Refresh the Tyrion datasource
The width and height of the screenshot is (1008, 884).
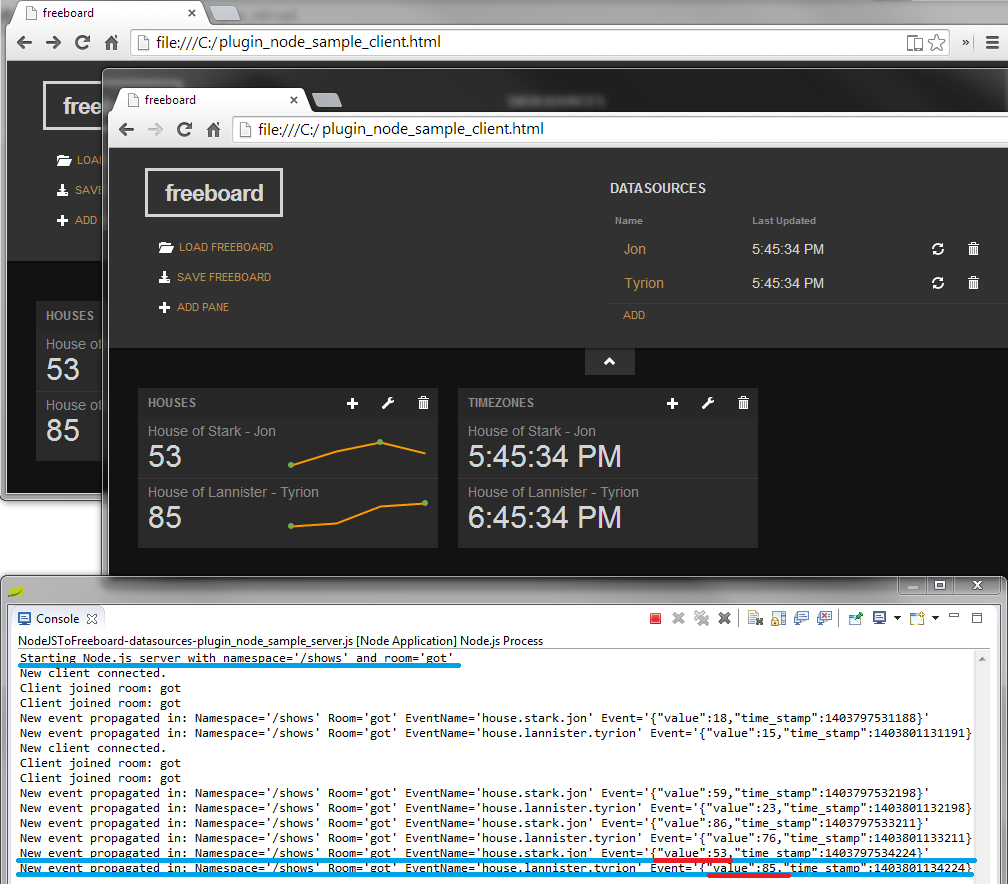point(938,283)
